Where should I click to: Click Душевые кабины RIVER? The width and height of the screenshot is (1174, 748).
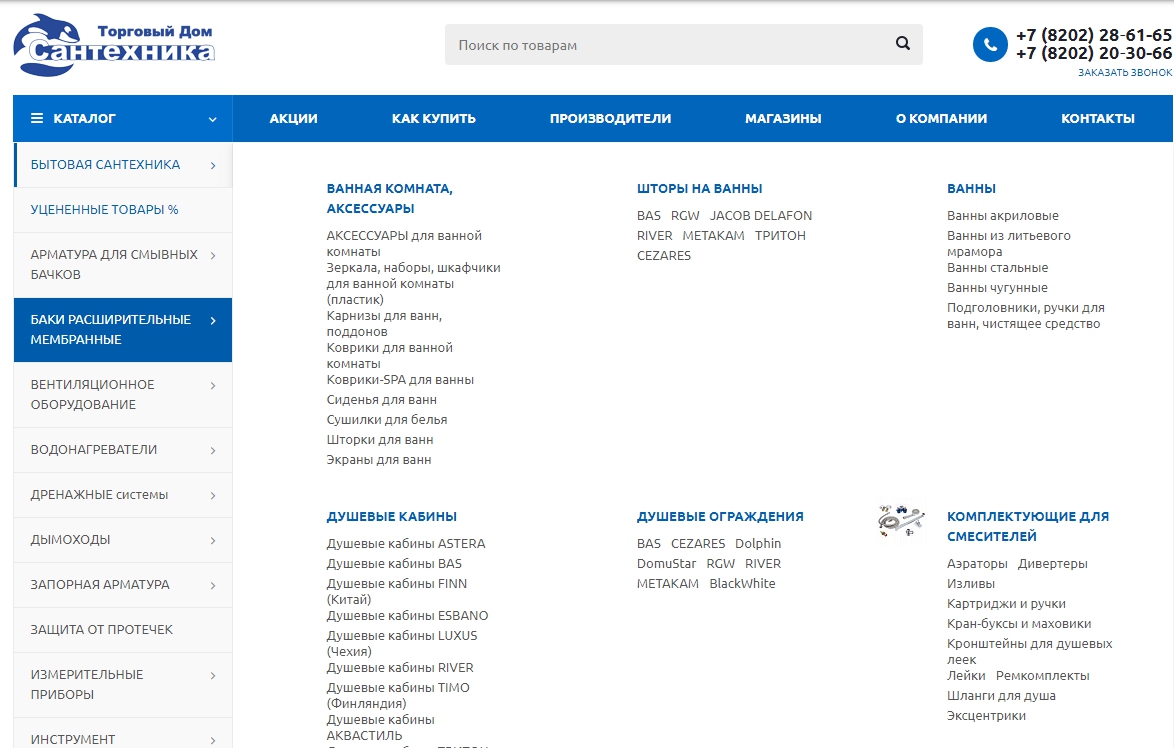400,668
